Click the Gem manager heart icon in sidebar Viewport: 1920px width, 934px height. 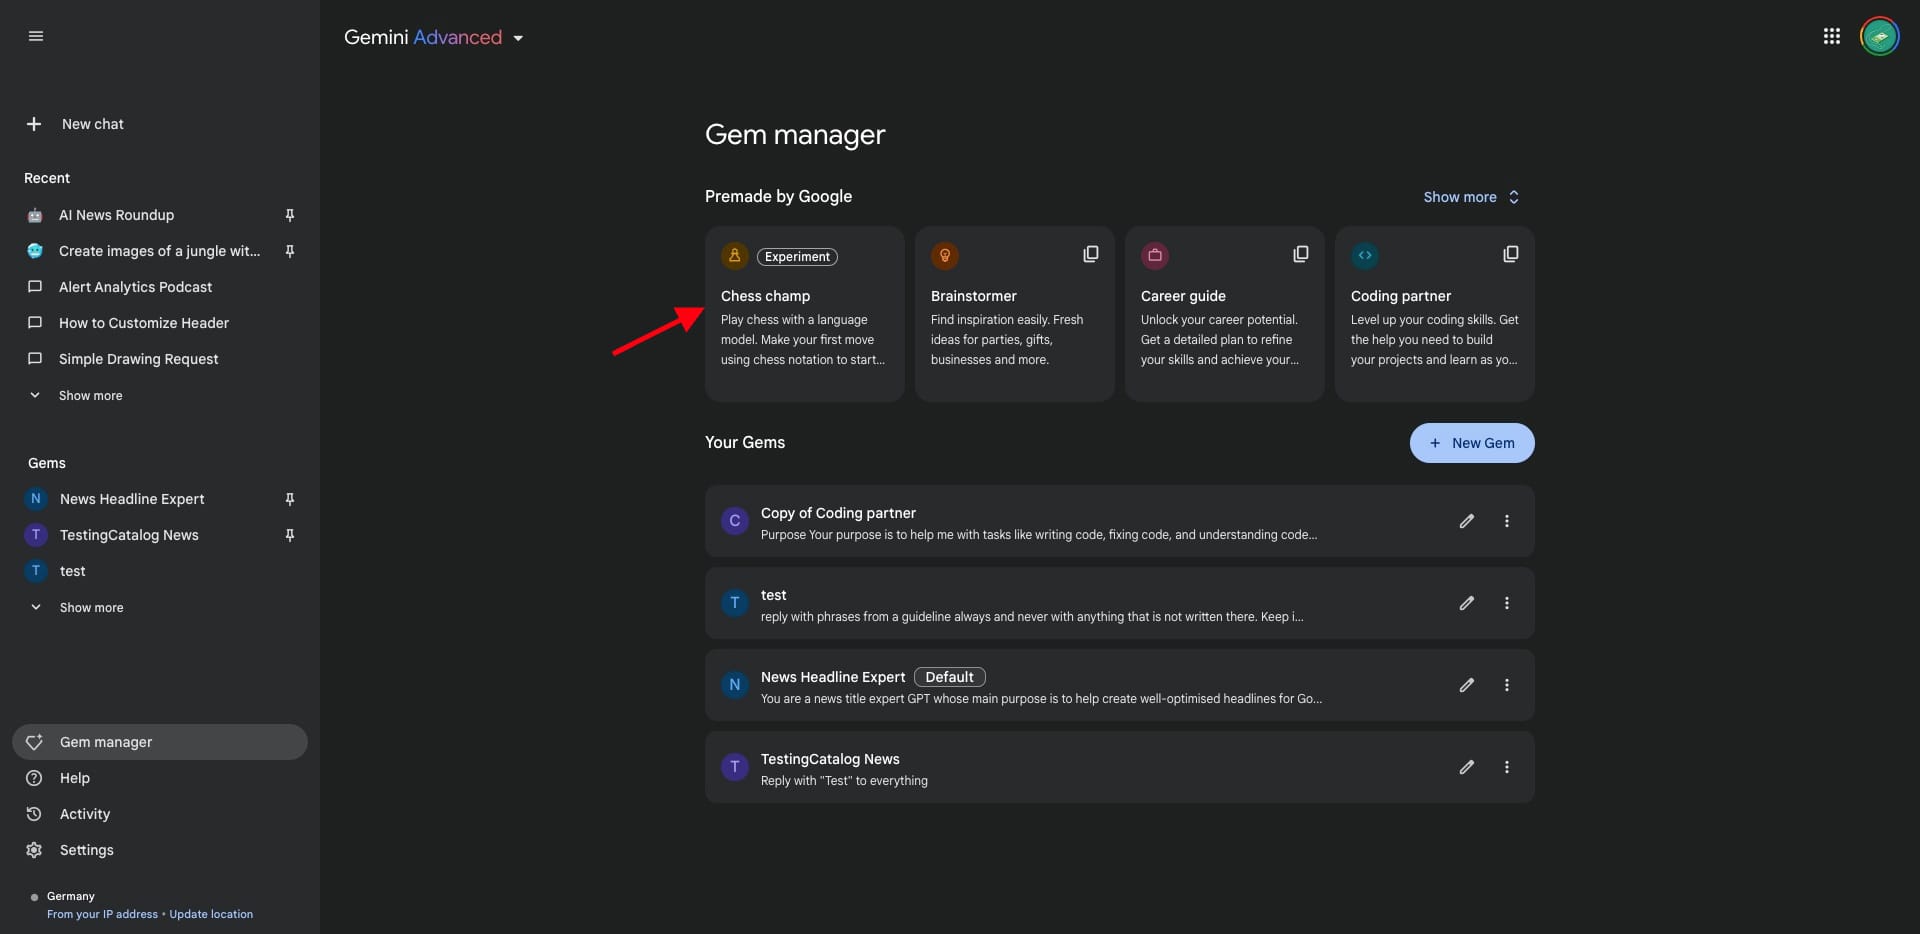click(x=34, y=742)
